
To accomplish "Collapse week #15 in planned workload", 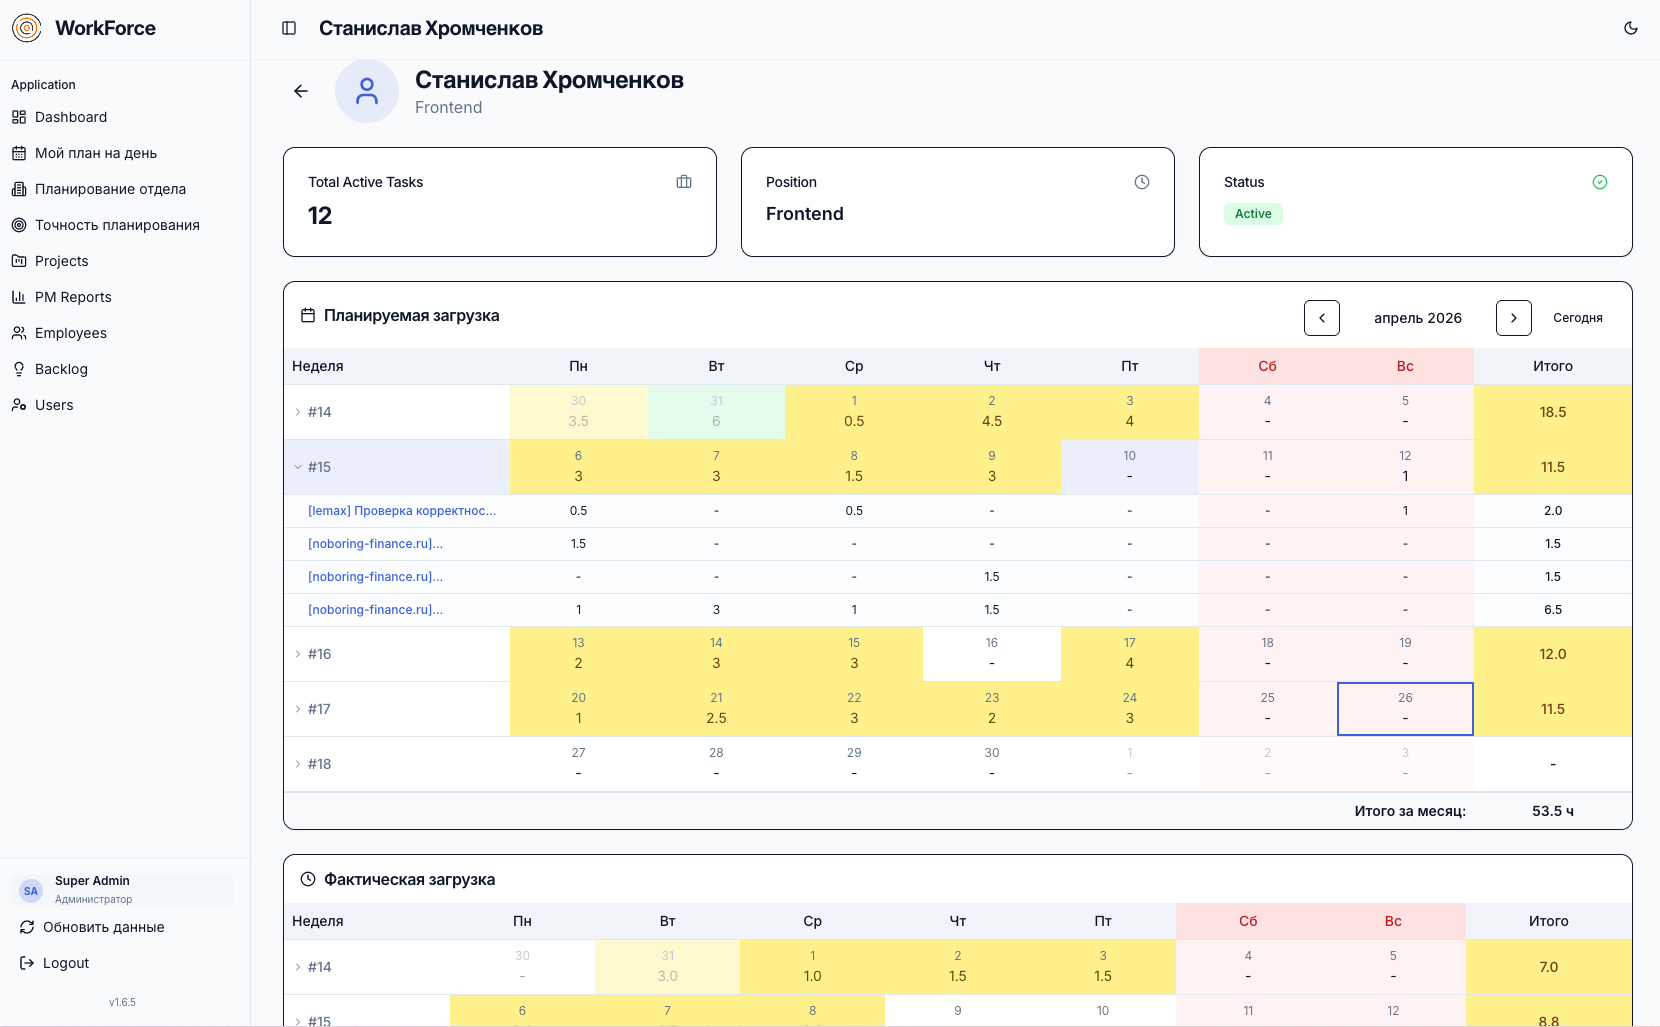I will point(297,466).
